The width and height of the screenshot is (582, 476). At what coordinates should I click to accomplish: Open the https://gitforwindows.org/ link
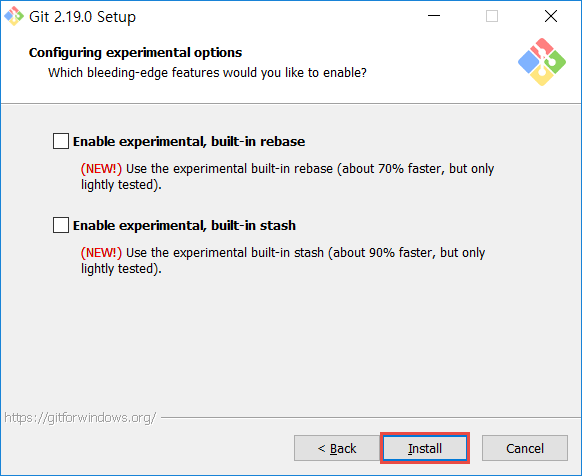(x=80, y=418)
